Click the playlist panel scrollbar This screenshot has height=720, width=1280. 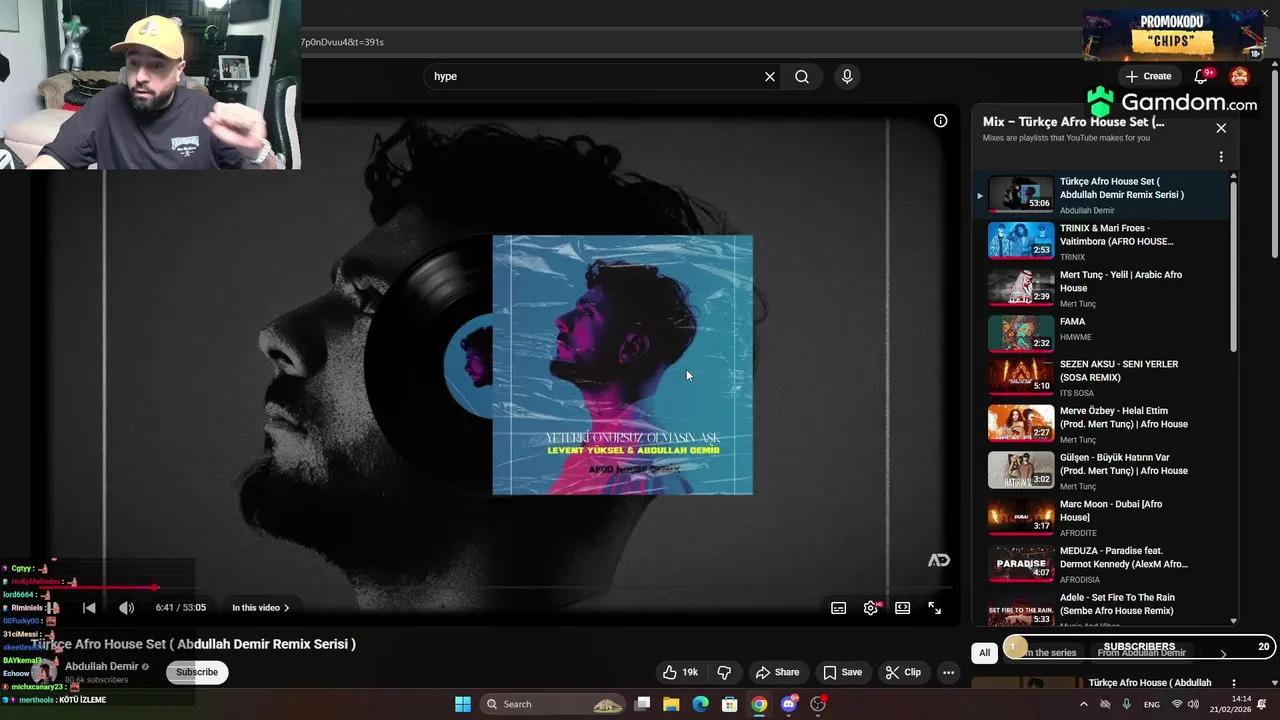click(x=1233, y=265)
